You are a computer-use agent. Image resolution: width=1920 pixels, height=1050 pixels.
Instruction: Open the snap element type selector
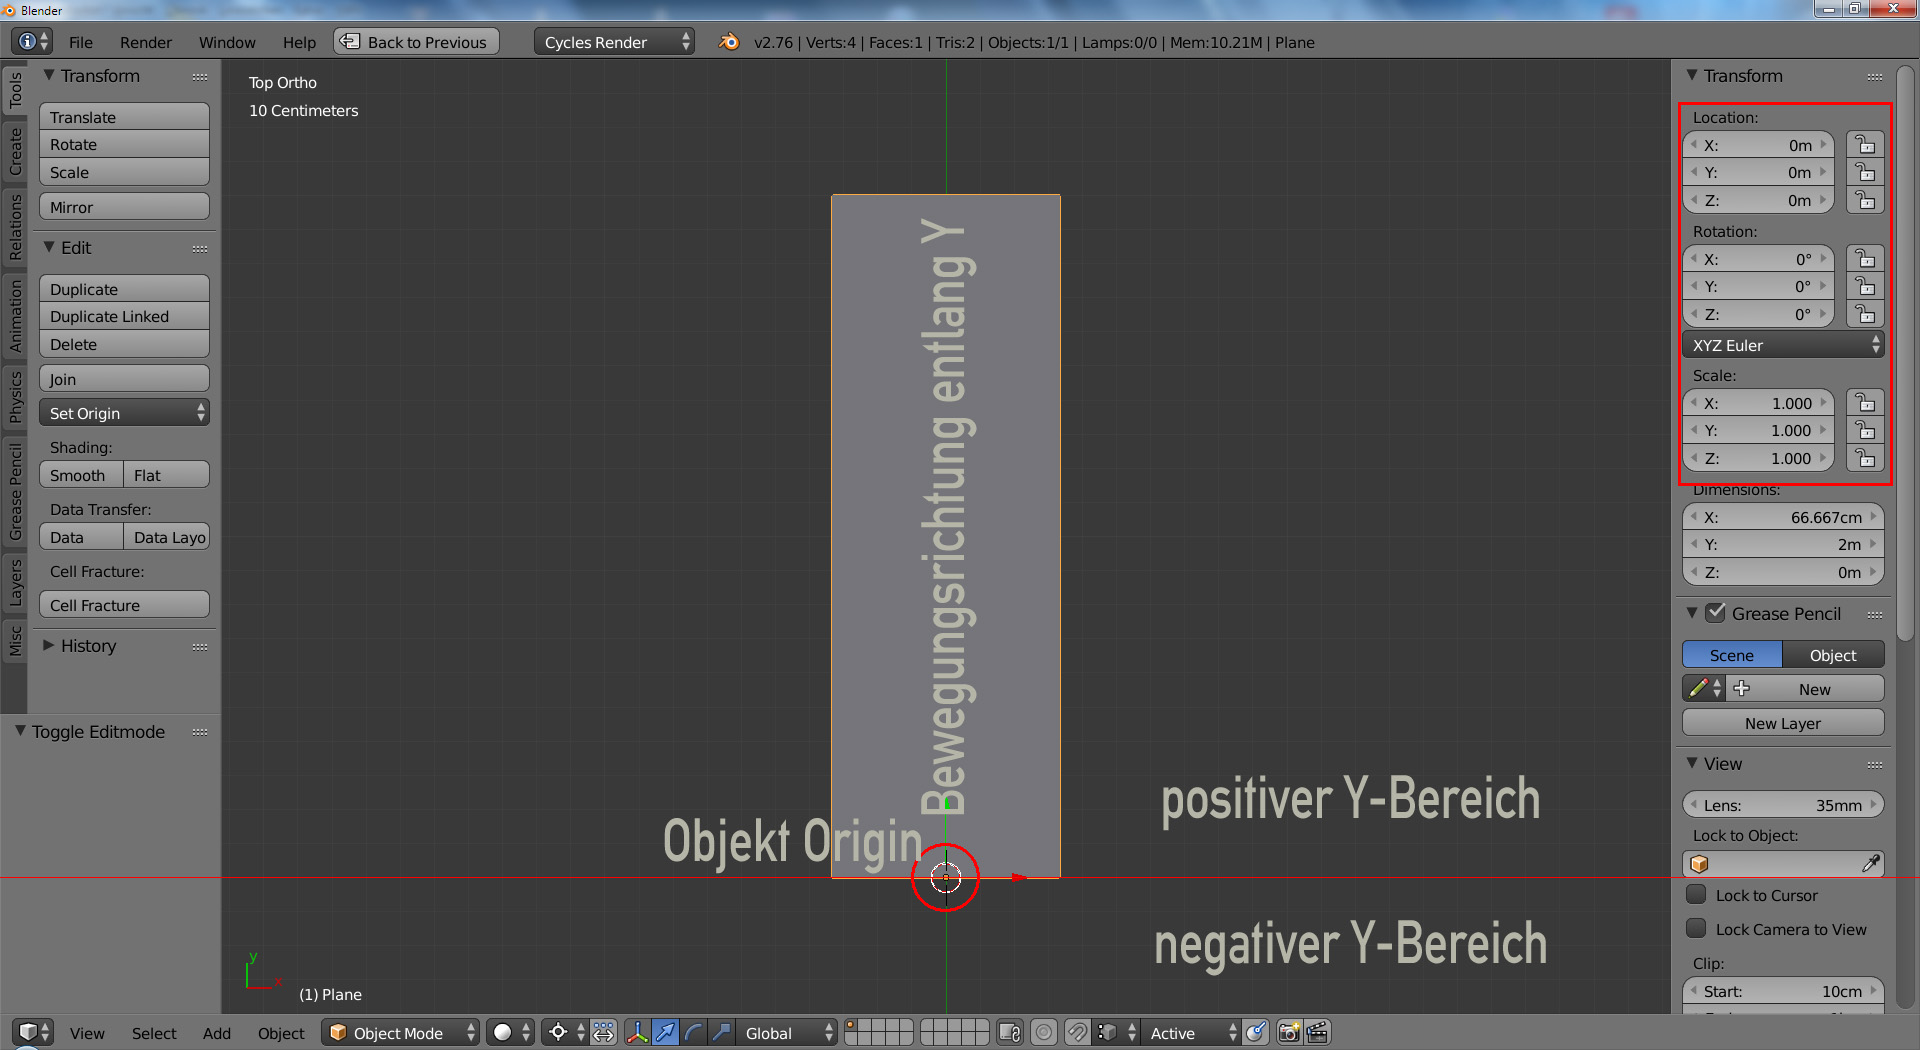point(1117,1033)
